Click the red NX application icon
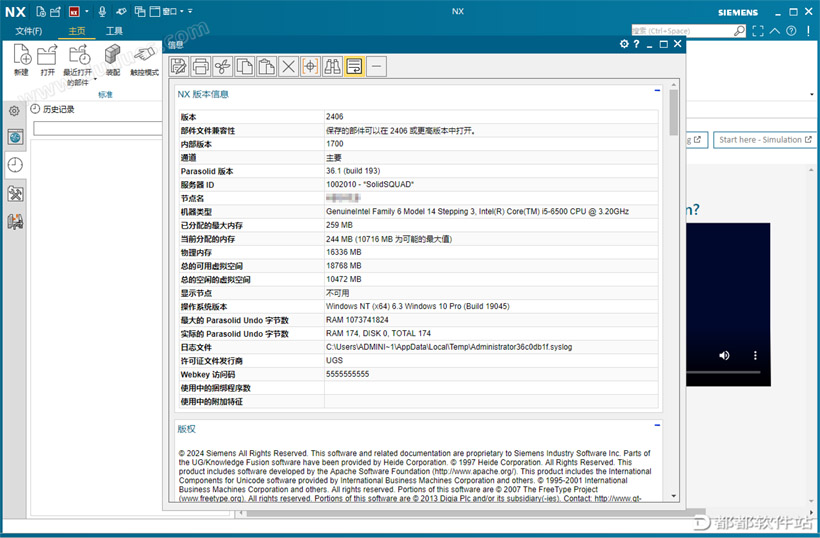Image resolution: width=820 pixels, height=538 pixels. [x=74, y=12]
